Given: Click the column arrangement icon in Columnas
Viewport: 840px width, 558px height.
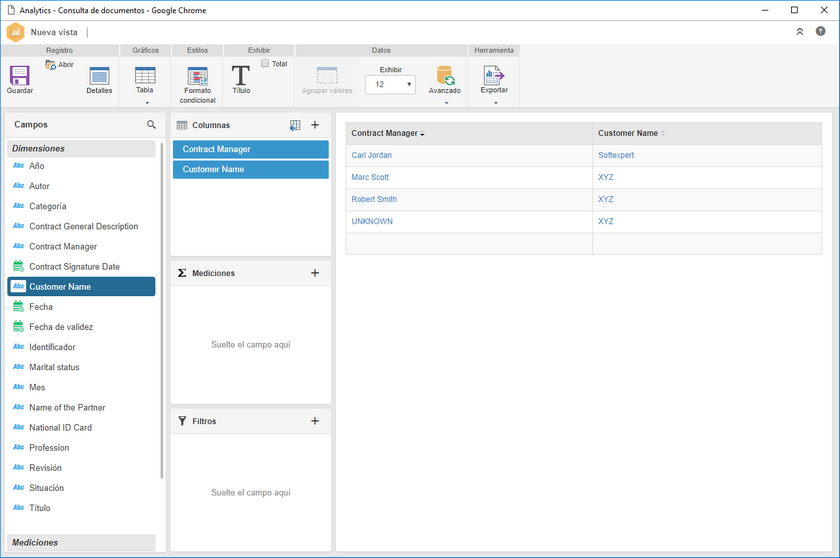Looking at the screenshot, I should (x=295, y=125).
